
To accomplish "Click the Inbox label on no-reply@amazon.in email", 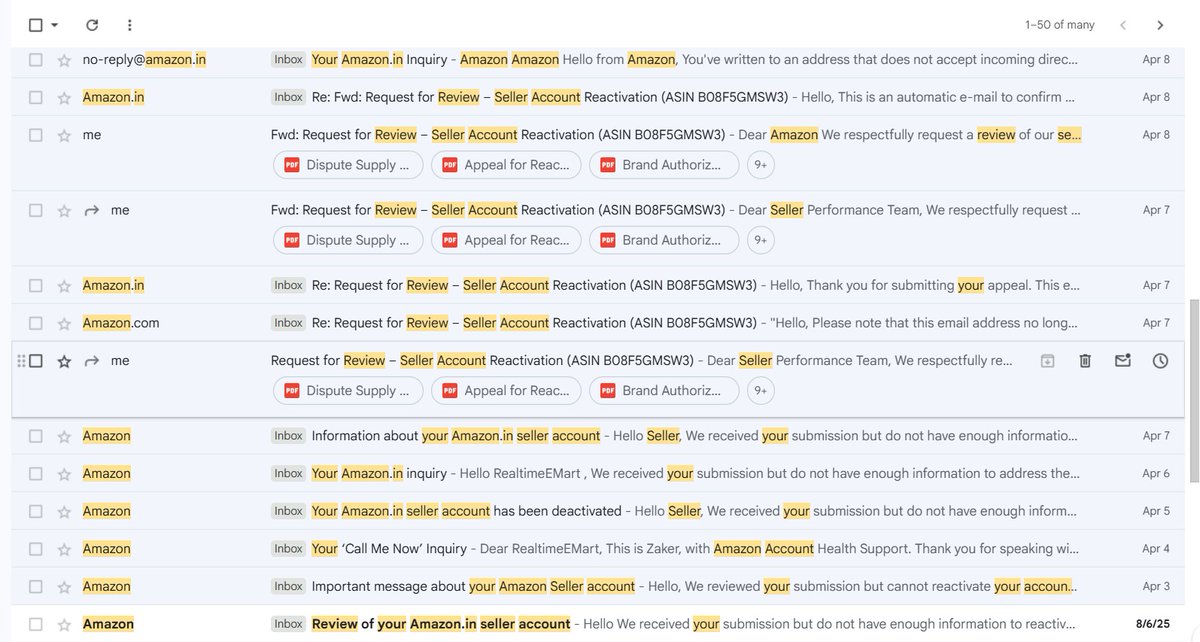I will (x=289, y=60).
